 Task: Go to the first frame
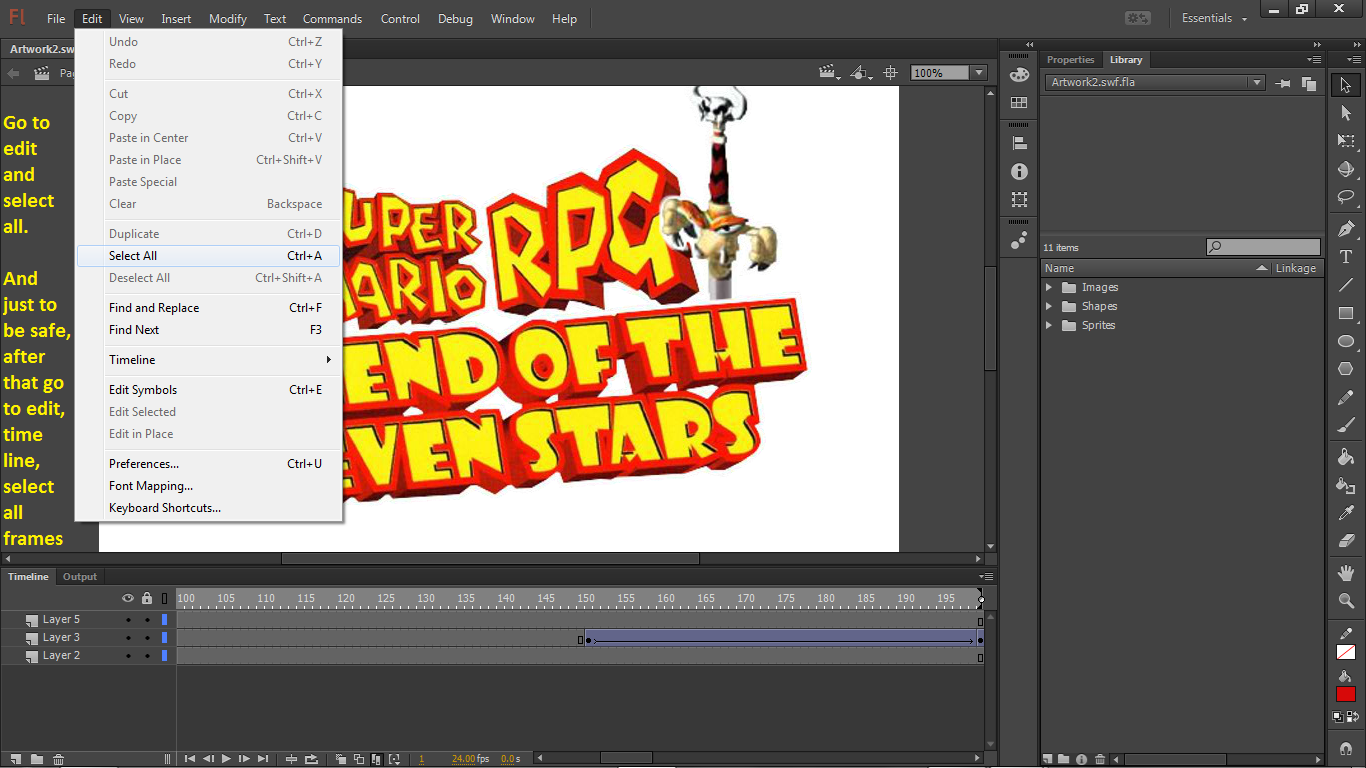pyautogui.click(x=190, y=759)
